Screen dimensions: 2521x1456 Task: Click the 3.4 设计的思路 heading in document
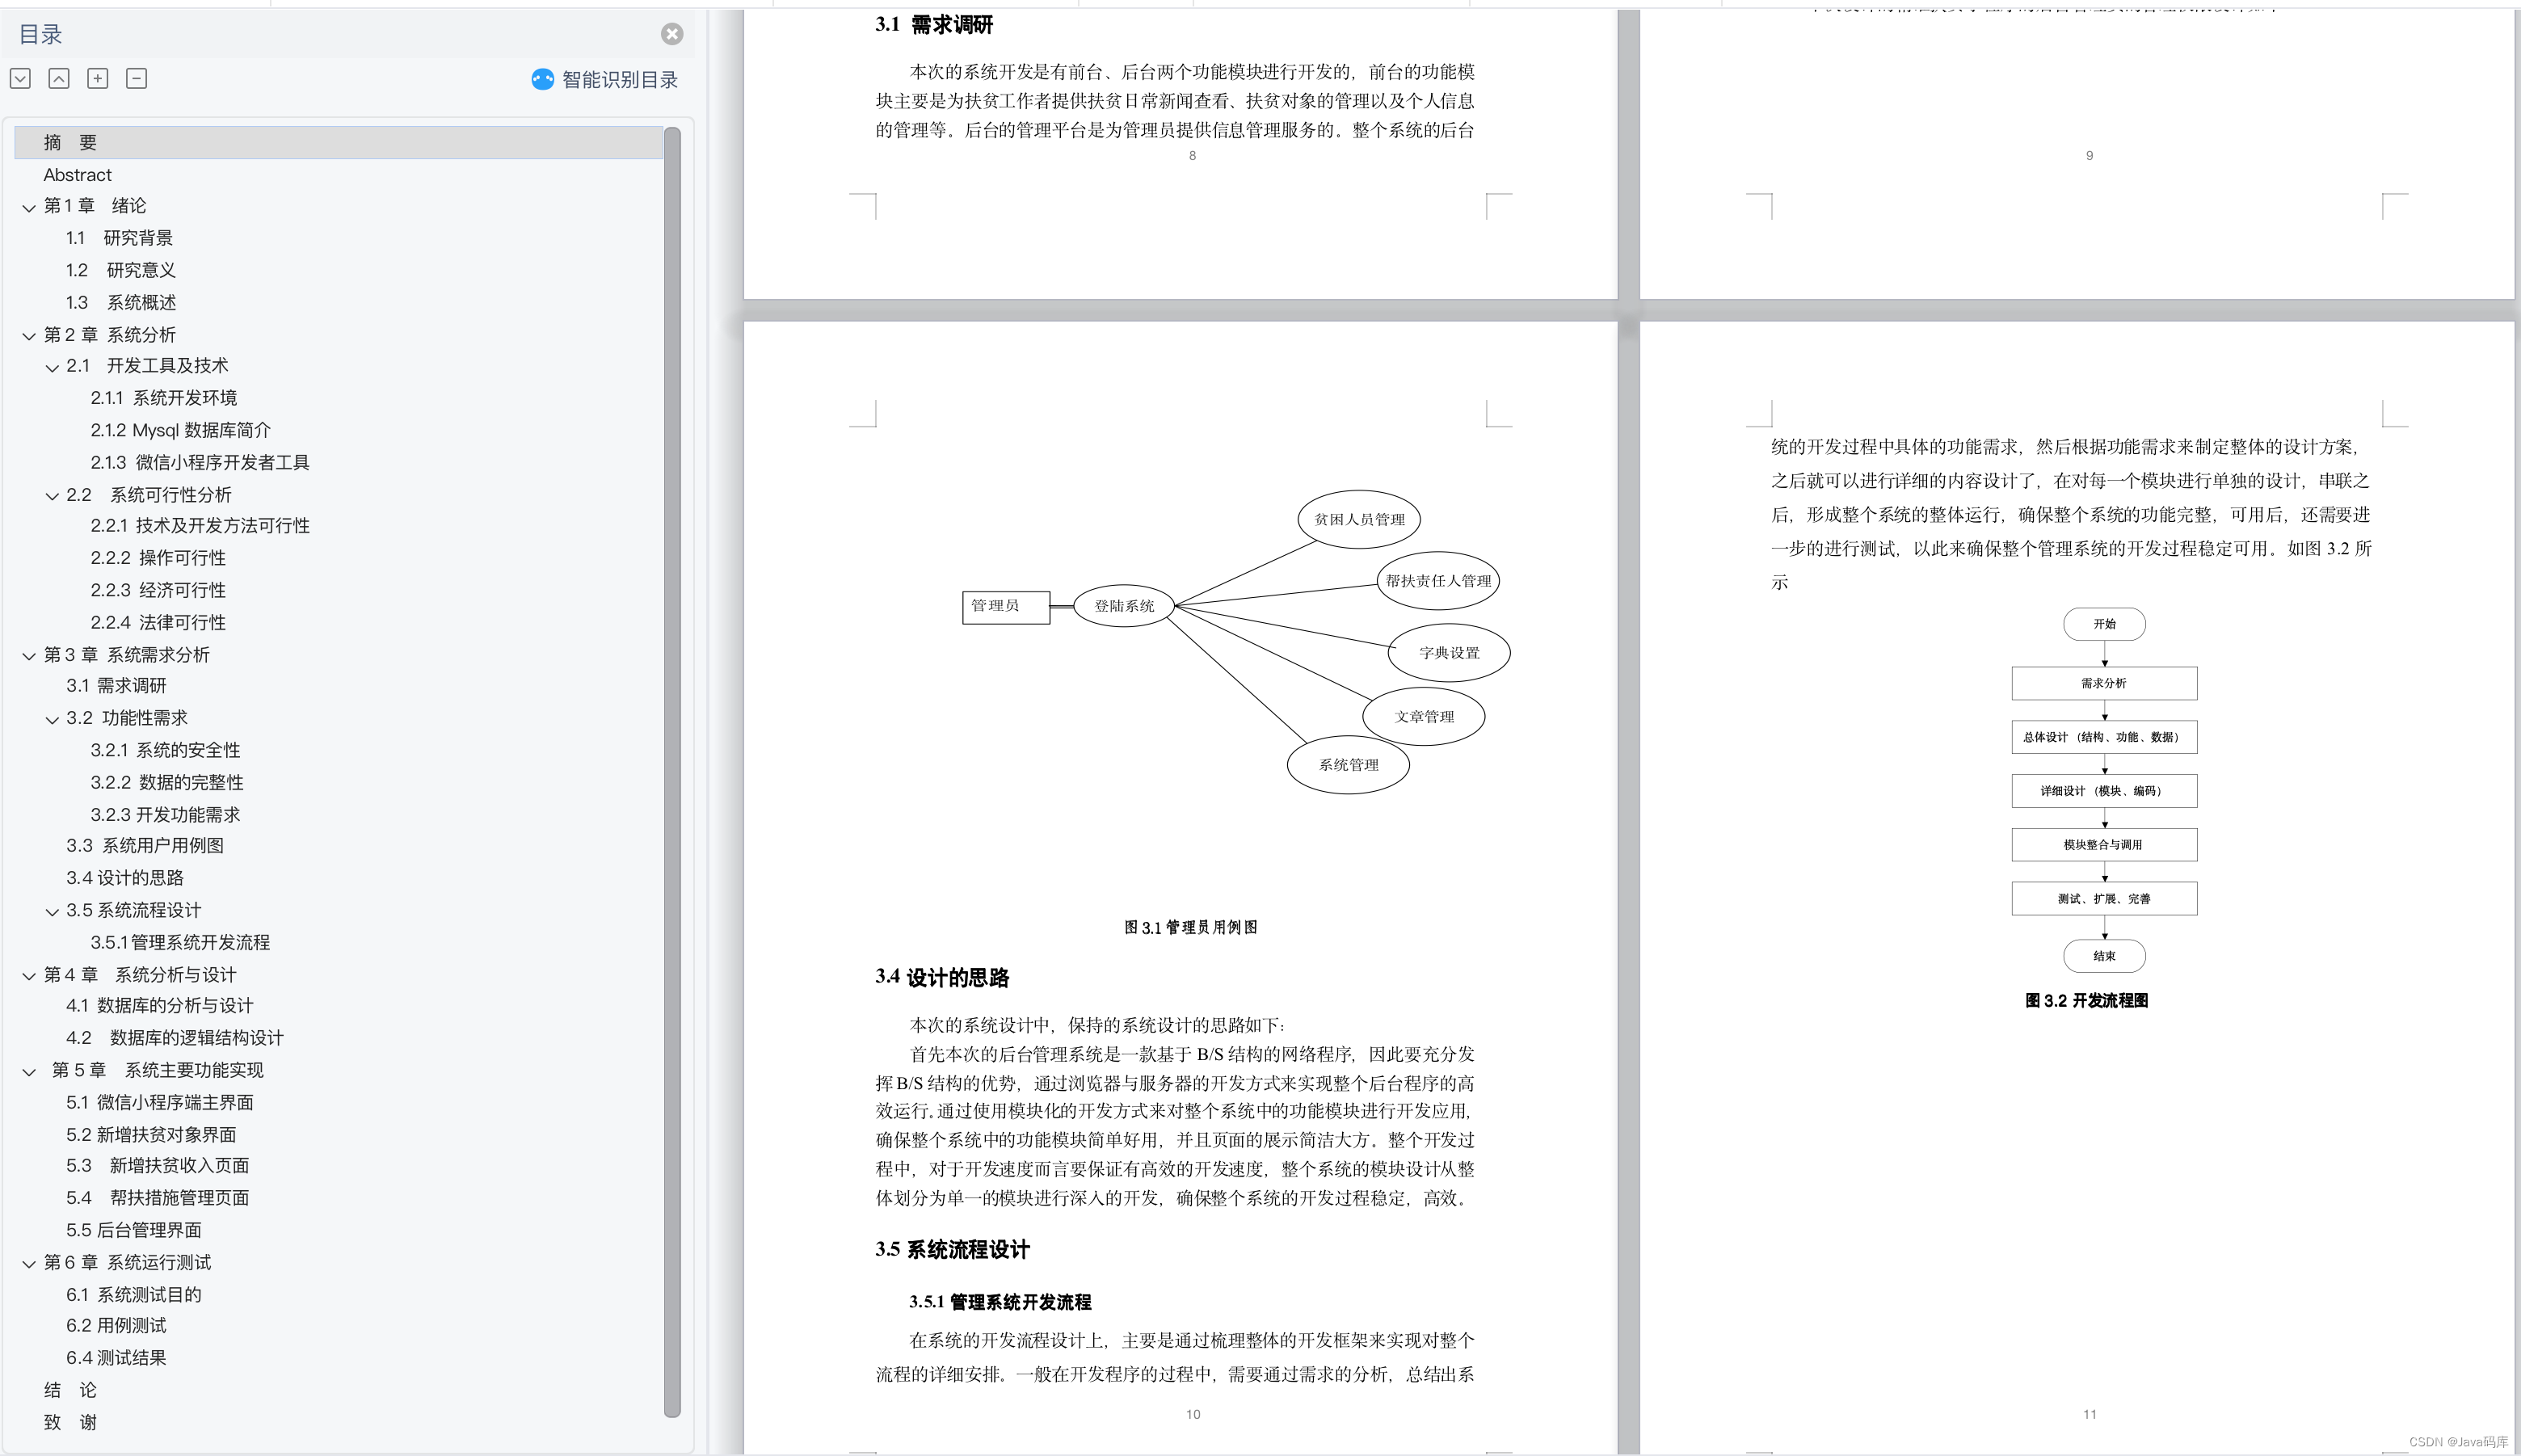point(942,977)
